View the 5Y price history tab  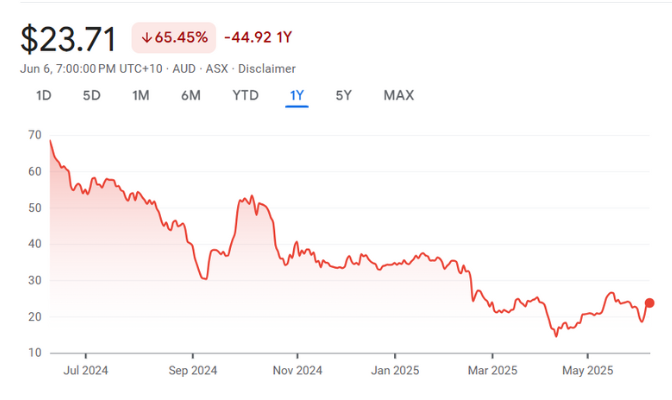tap(343, 96)
